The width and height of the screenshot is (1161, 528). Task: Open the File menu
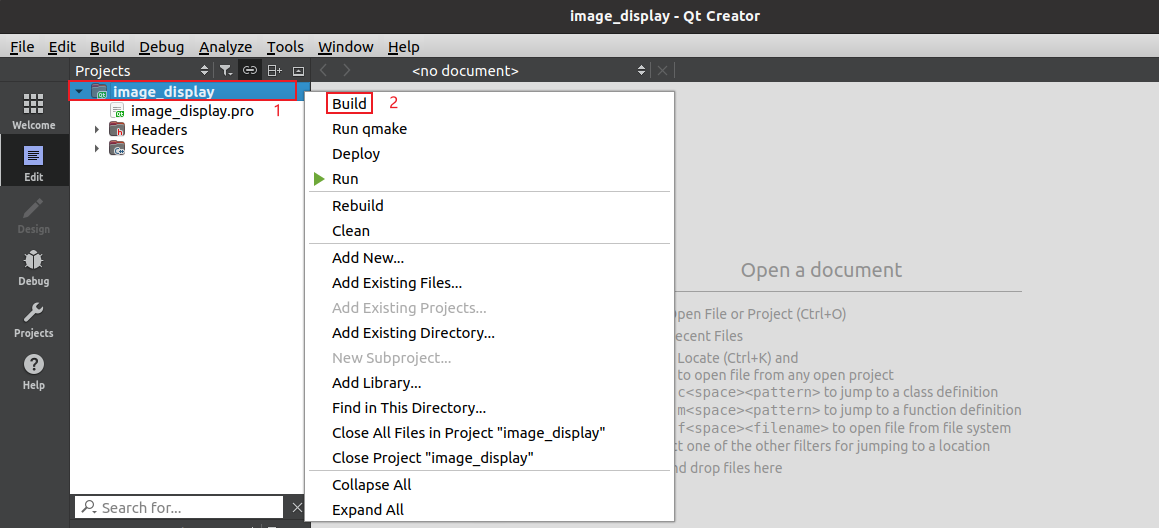22,47
